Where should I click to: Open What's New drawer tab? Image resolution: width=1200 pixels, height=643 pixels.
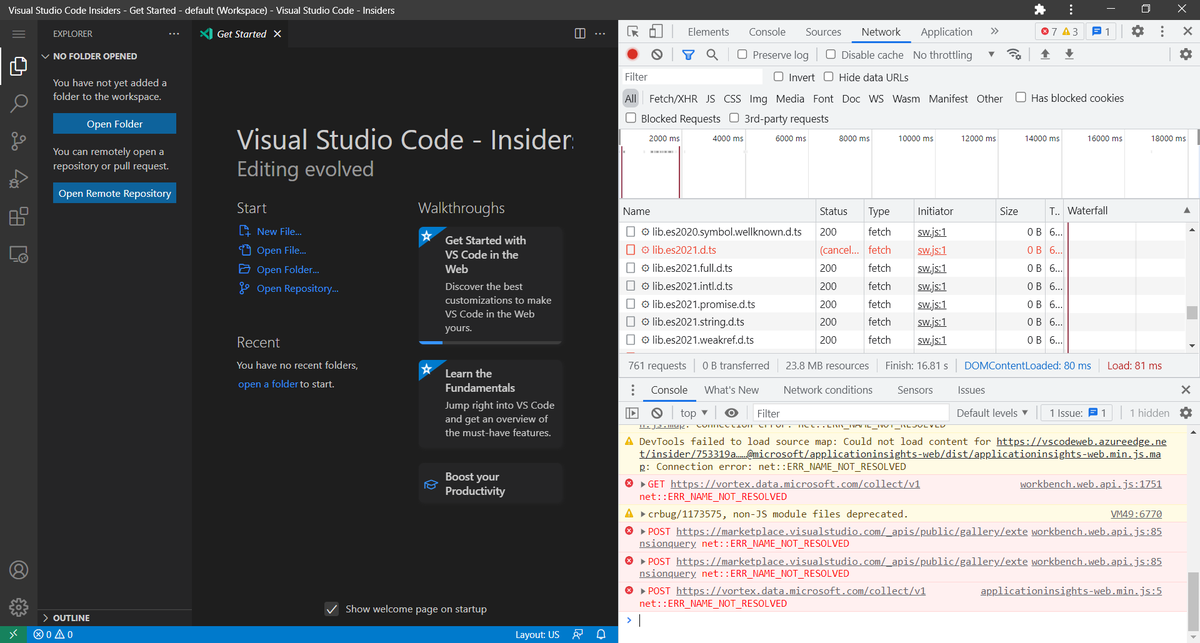731,390
